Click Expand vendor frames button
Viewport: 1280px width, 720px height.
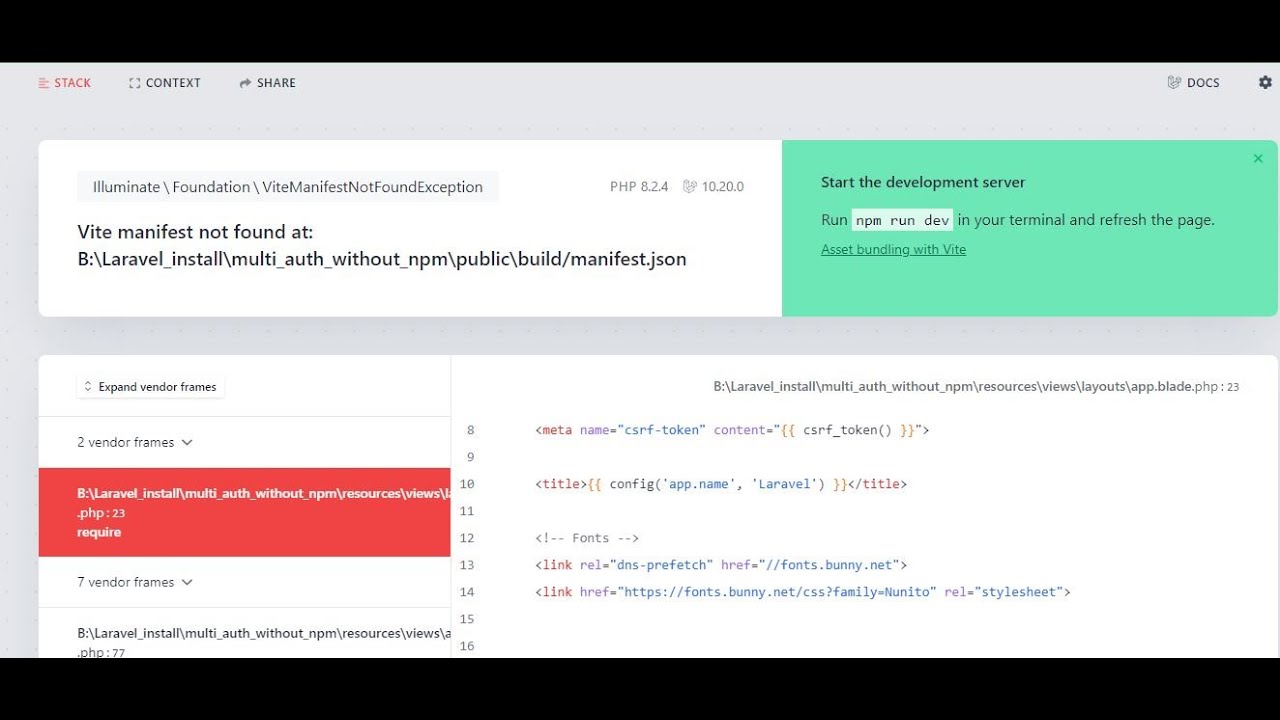coord(150,387)
